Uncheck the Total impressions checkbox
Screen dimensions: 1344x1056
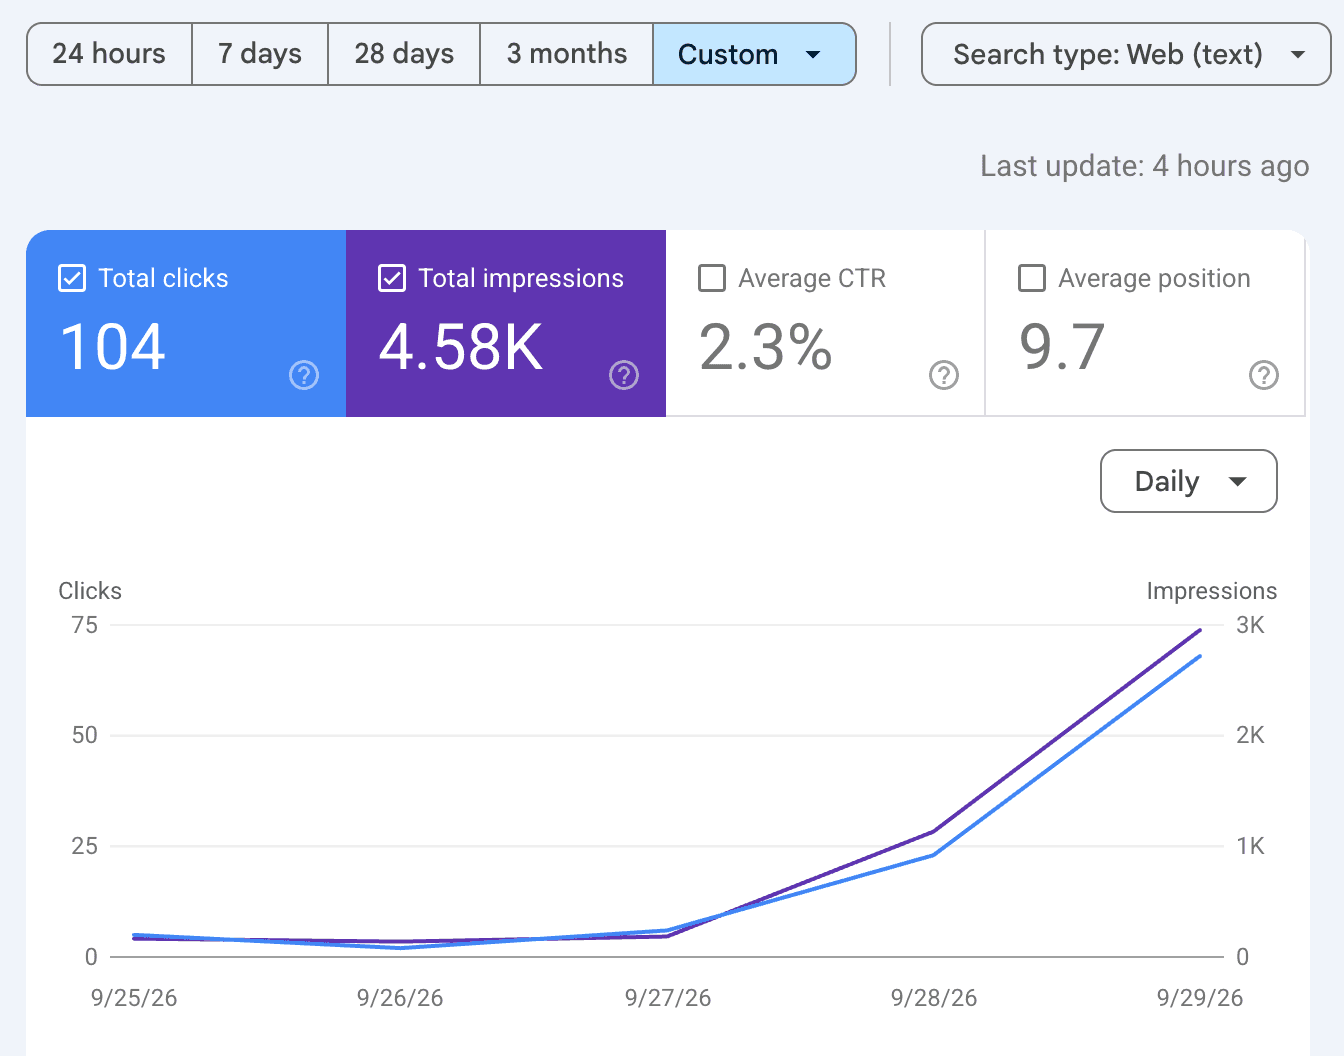pos(392,278)
